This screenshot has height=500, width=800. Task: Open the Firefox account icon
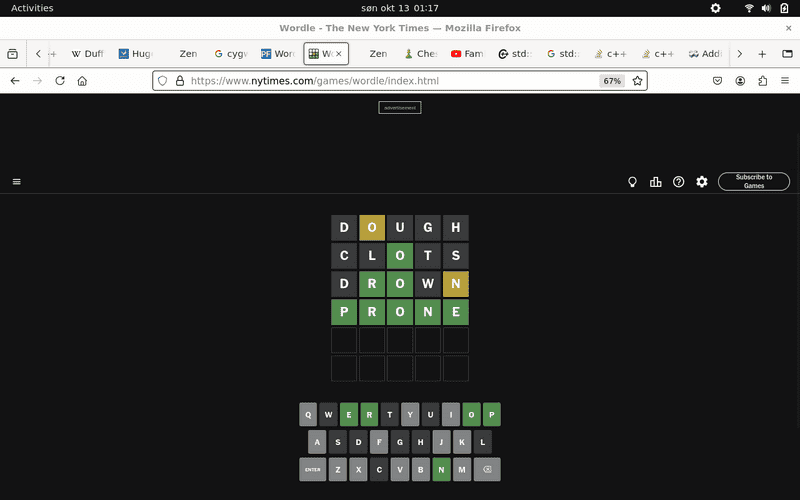[x=740, y=81]
